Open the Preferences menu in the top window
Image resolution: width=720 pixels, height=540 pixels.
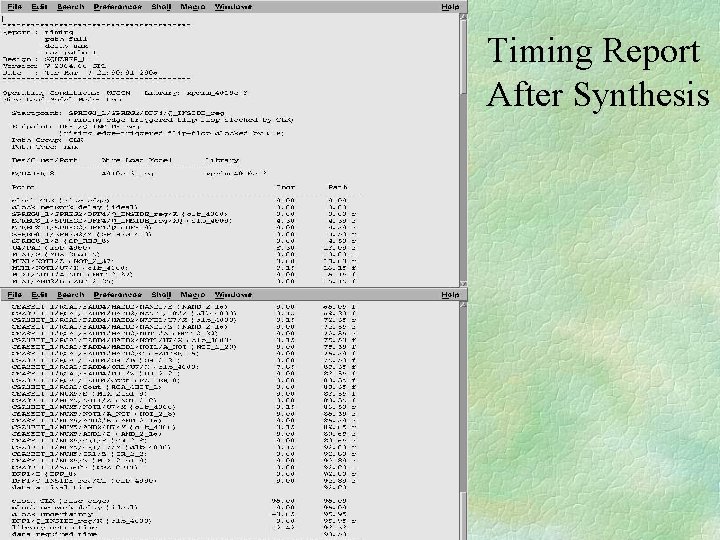click(118, 7)
